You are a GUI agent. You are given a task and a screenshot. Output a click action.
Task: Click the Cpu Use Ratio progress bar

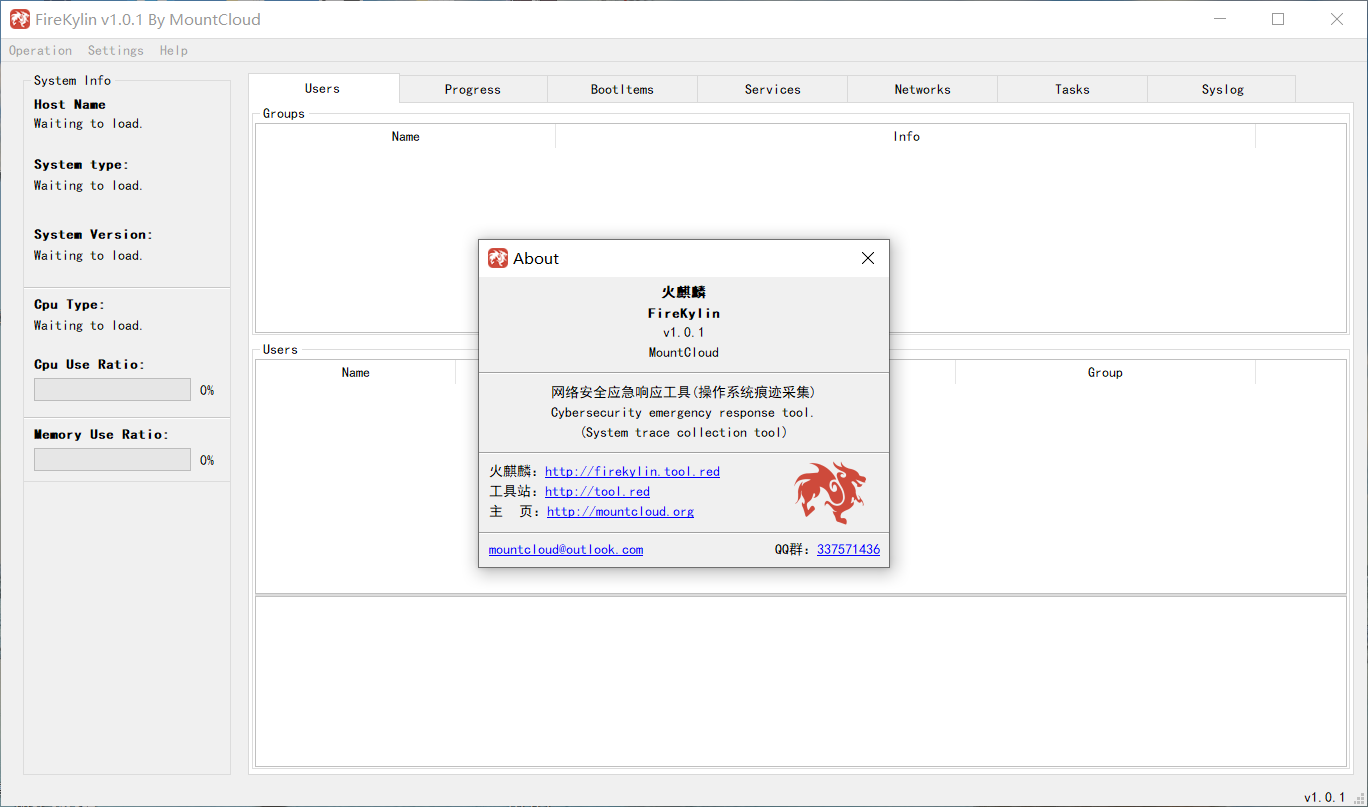[112, 390]
